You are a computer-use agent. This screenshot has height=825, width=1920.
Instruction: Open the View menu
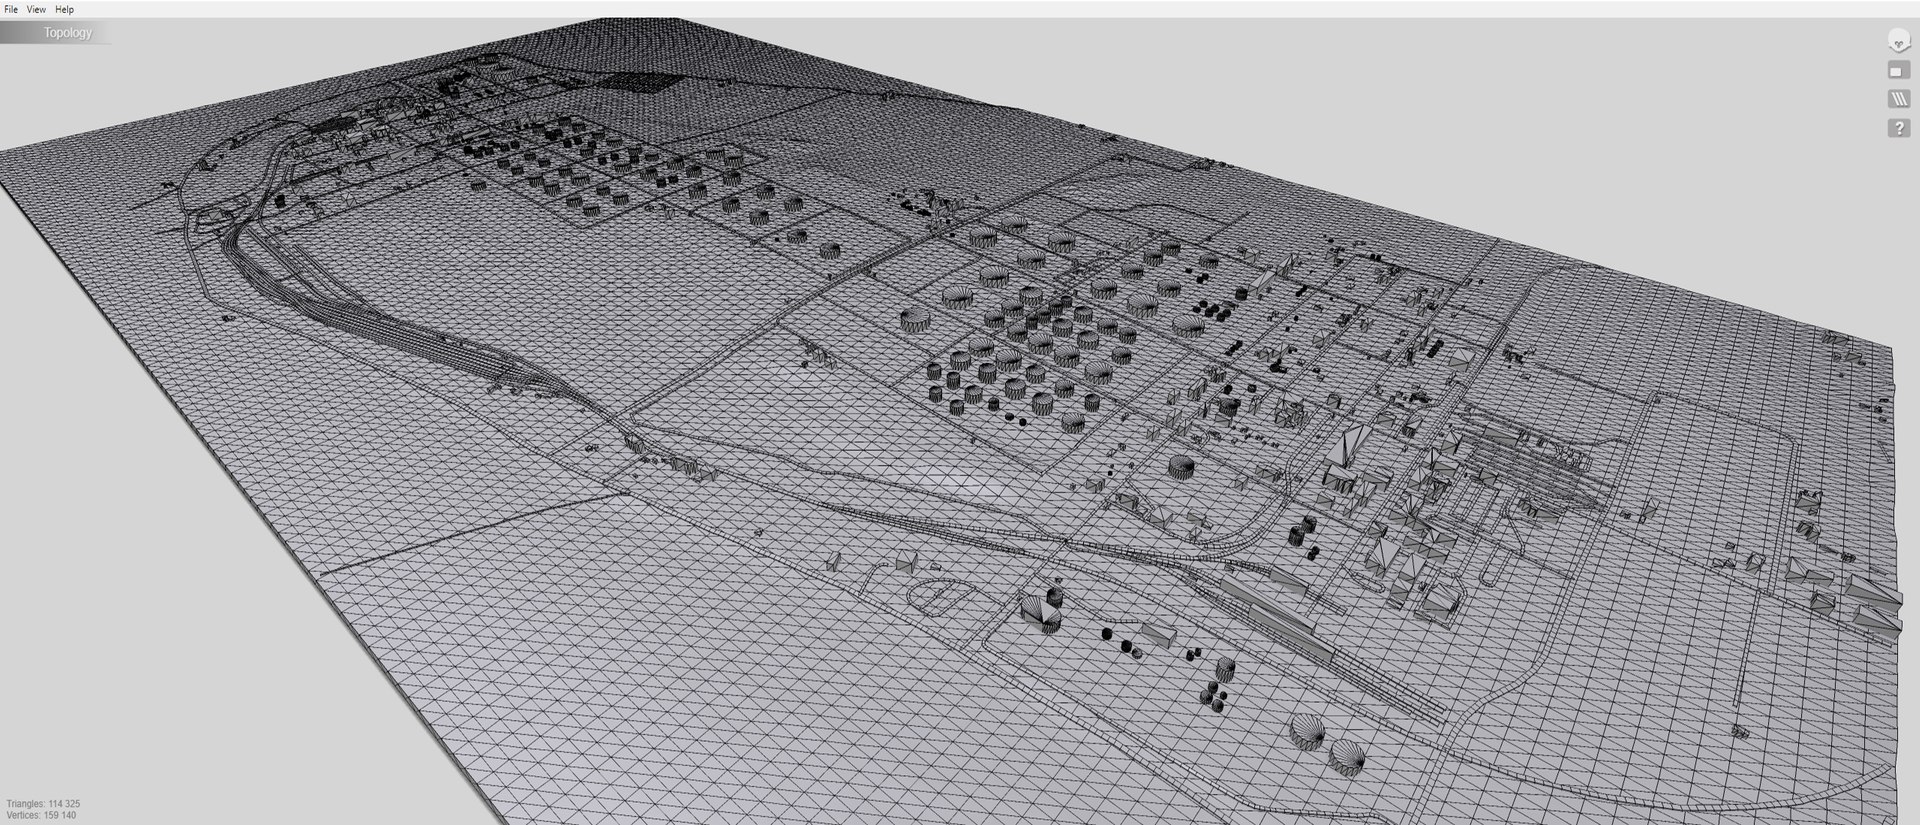point(36,9)
